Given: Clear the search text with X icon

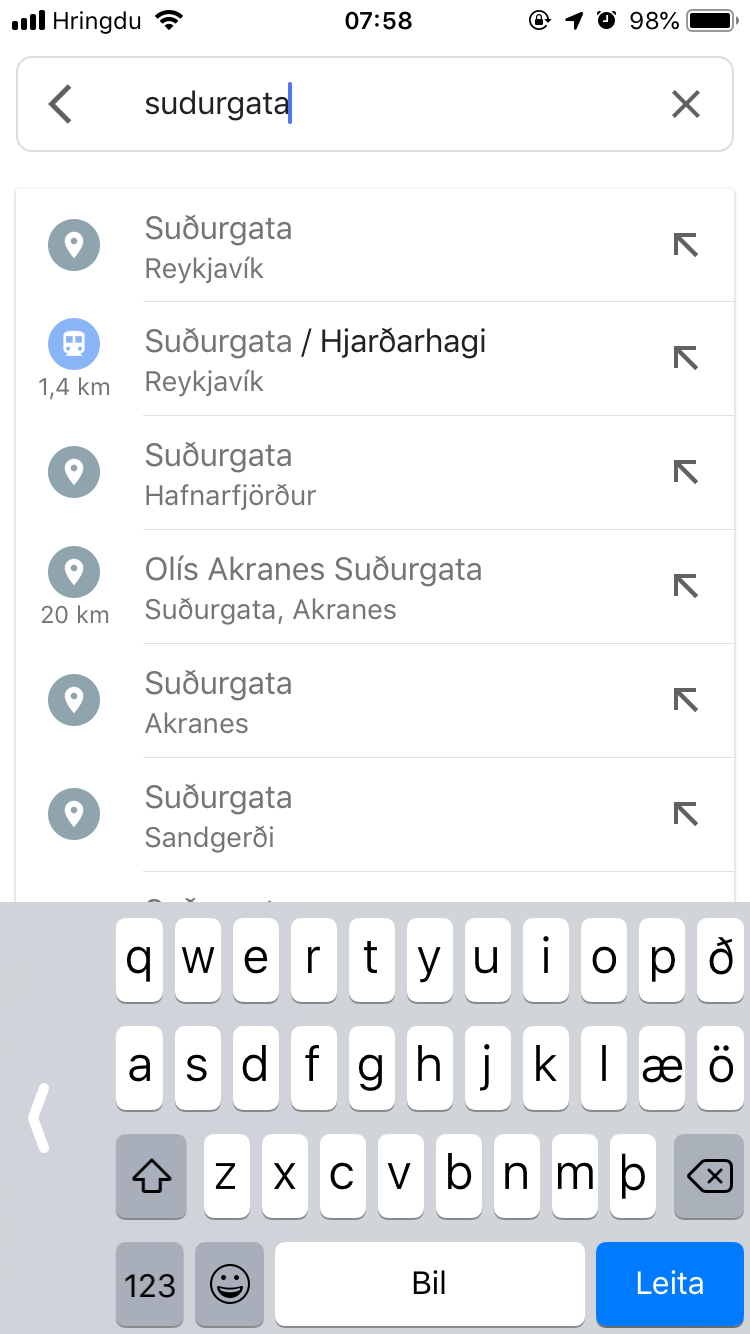Looking at the screenshot, I should [685, 104].
